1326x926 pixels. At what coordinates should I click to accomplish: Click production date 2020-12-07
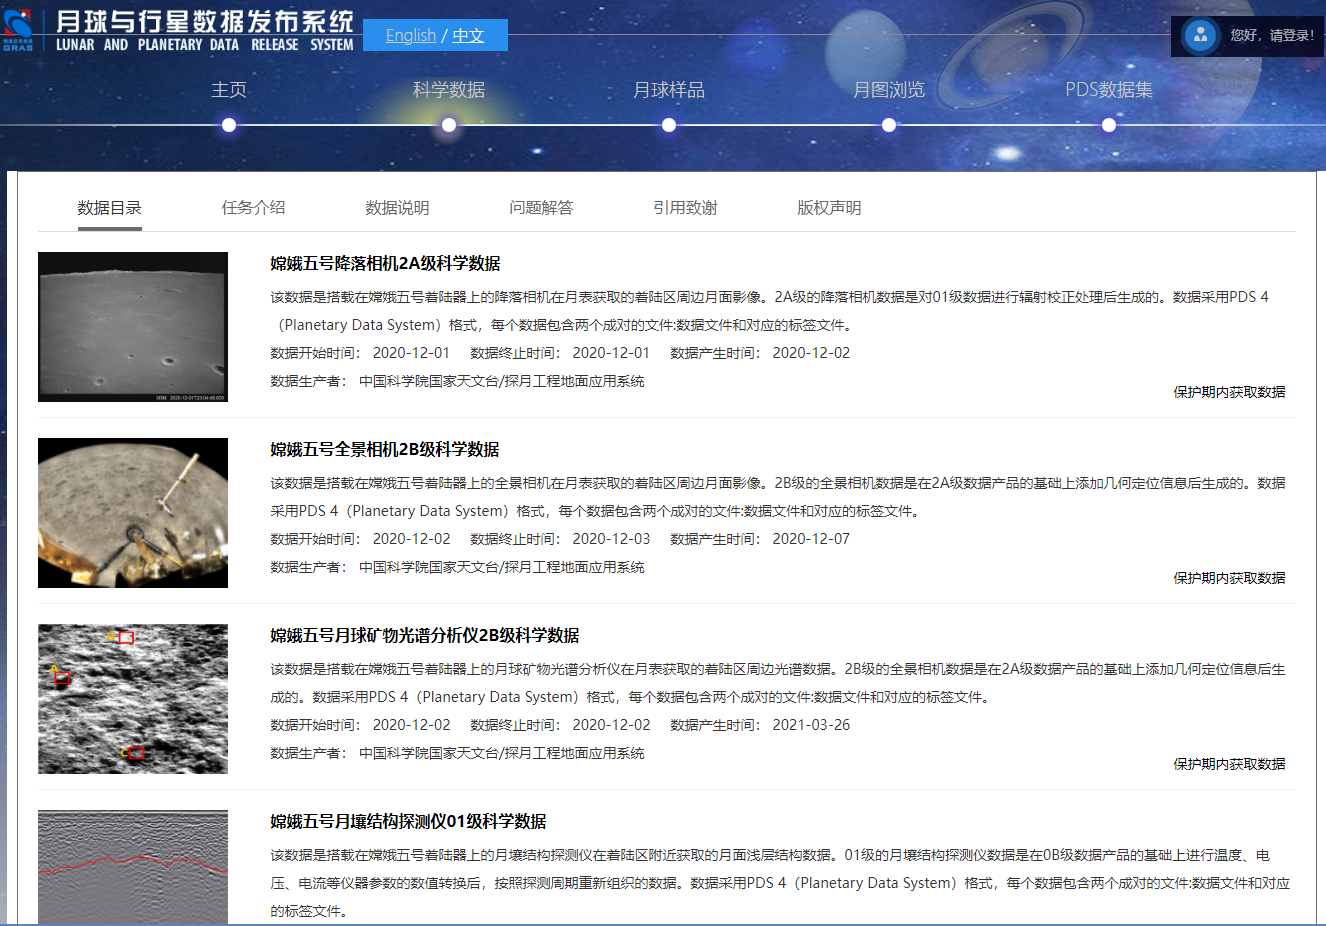coord(811,539)
